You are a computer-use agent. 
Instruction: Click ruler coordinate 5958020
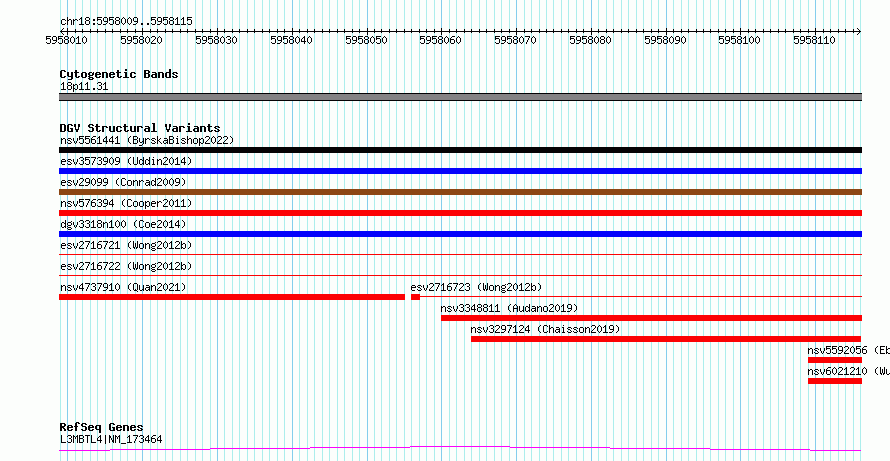coord(142,40)
